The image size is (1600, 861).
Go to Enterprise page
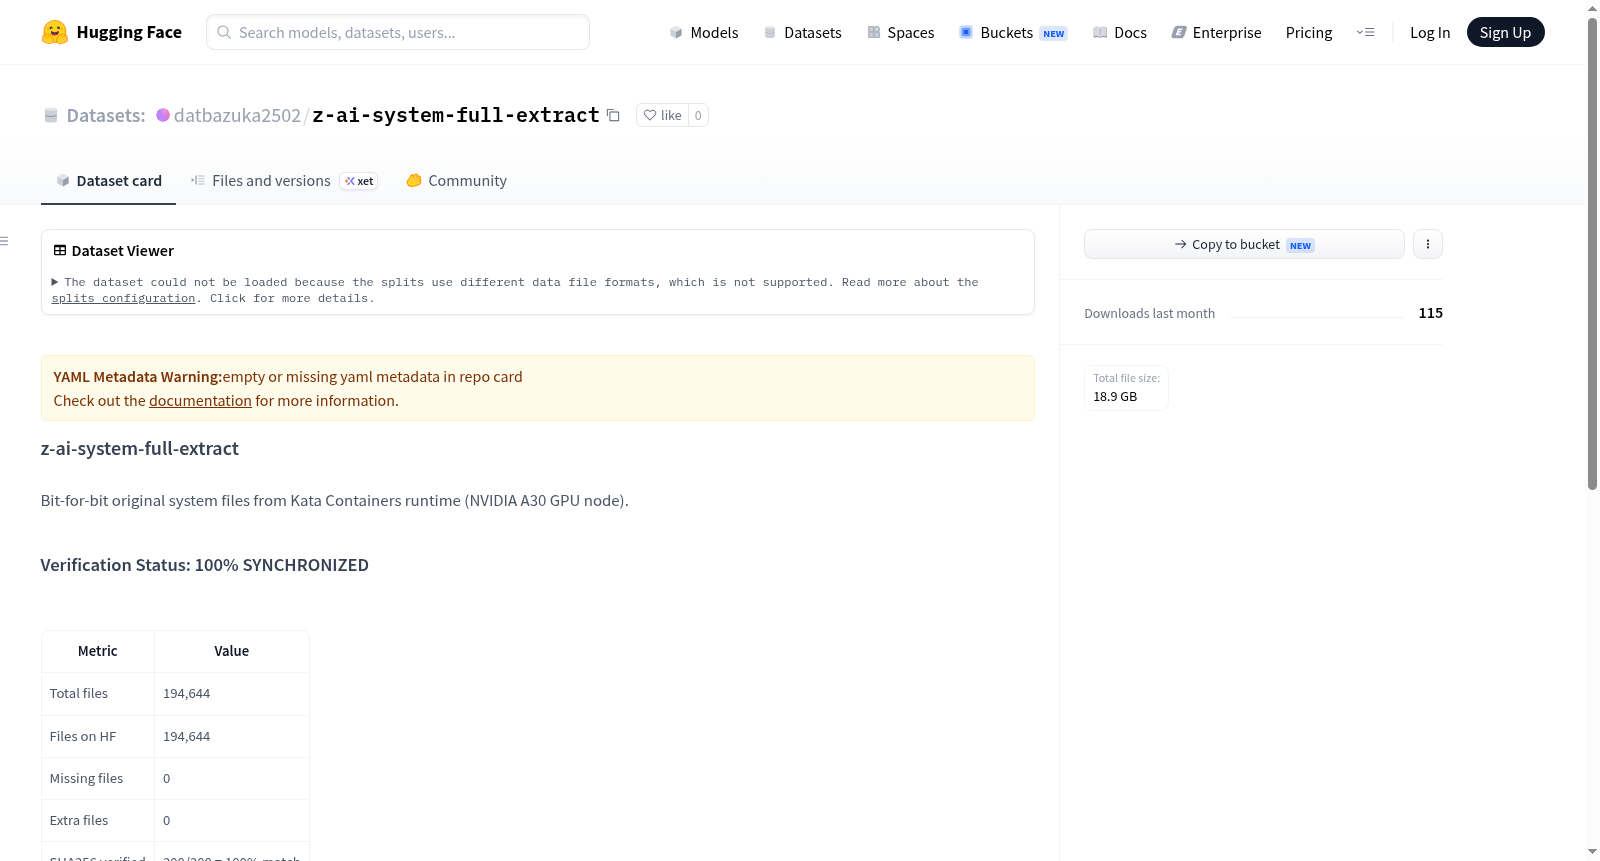(1216, 32)
